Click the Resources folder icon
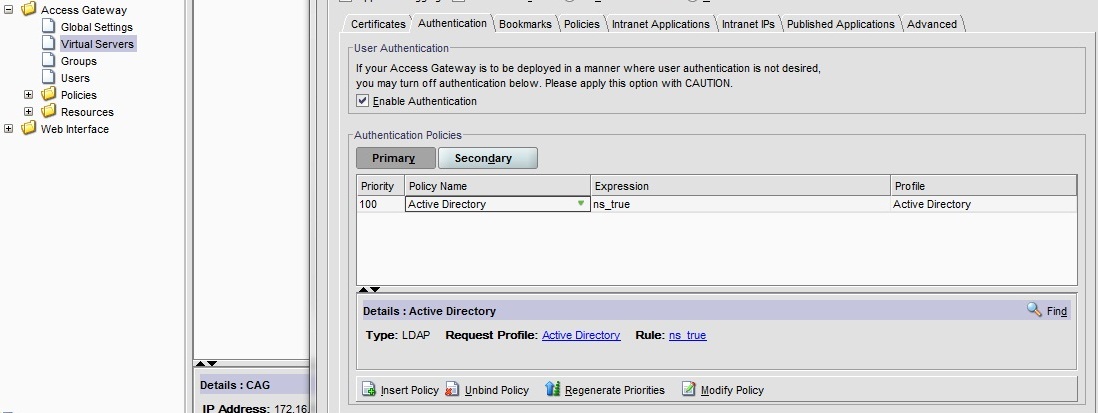The height and width of the screenshot is (413, 1098). click(48, 111)
